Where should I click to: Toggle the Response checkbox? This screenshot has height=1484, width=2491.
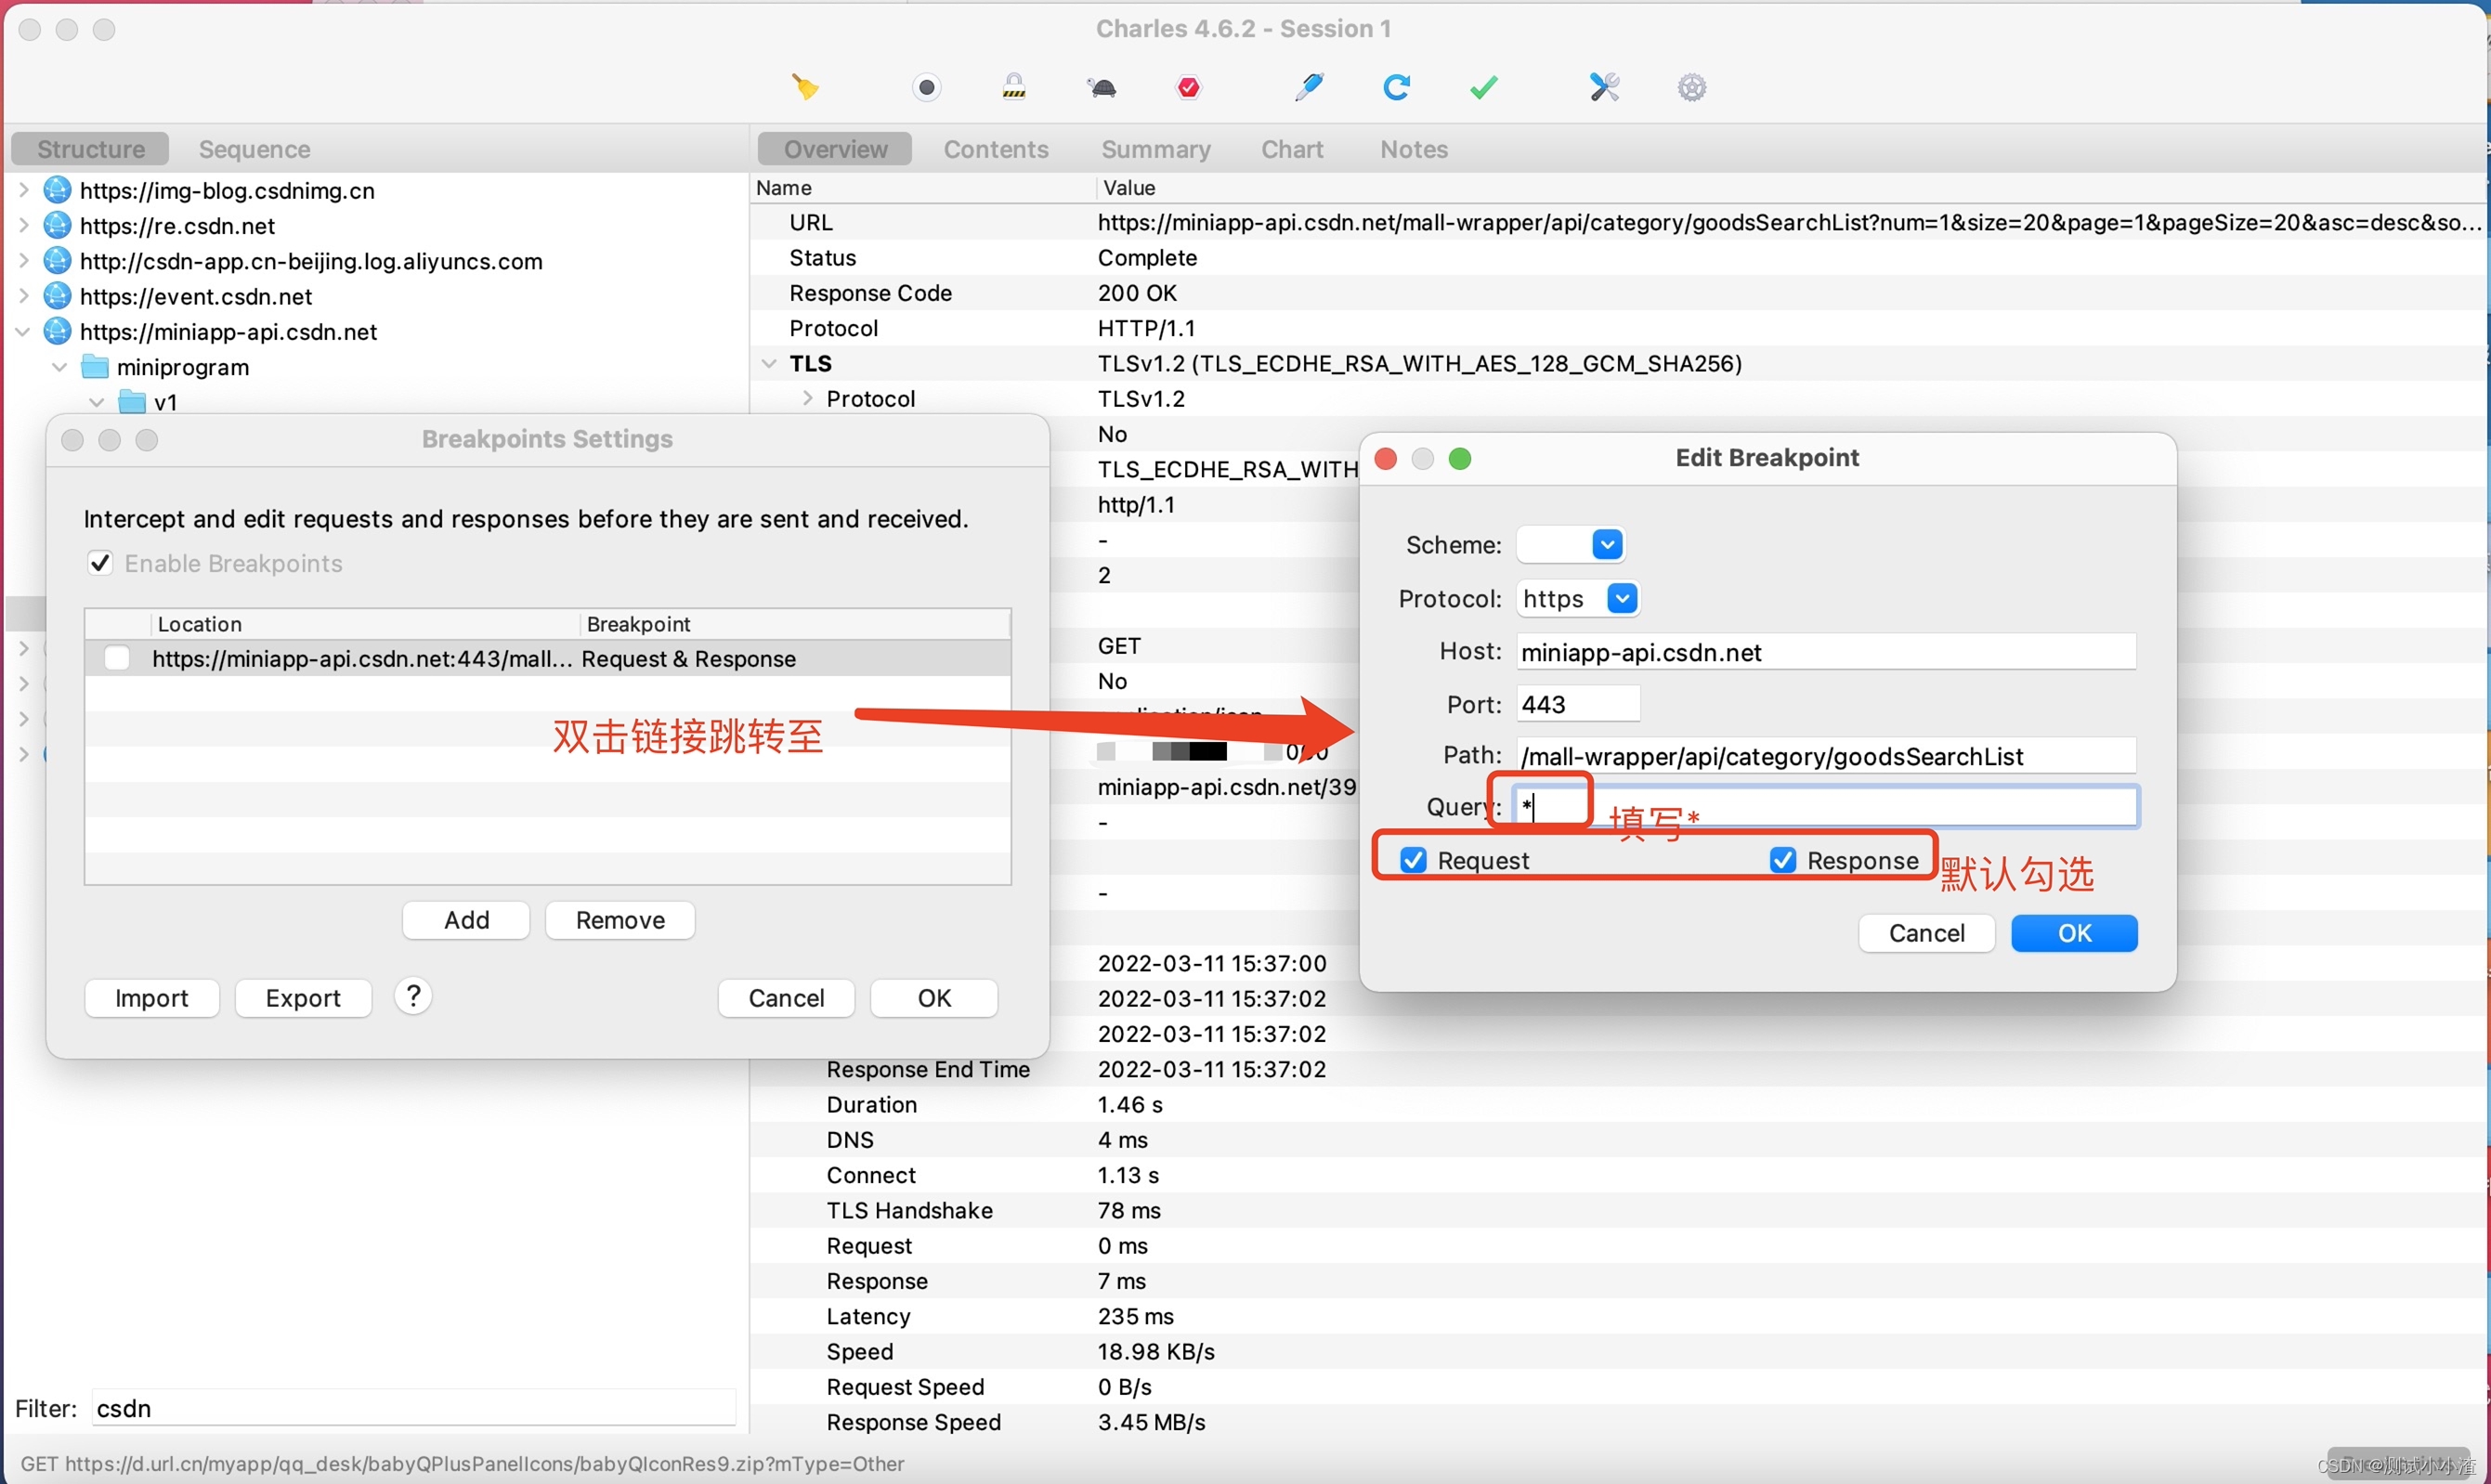click(x=1782, y=860)
